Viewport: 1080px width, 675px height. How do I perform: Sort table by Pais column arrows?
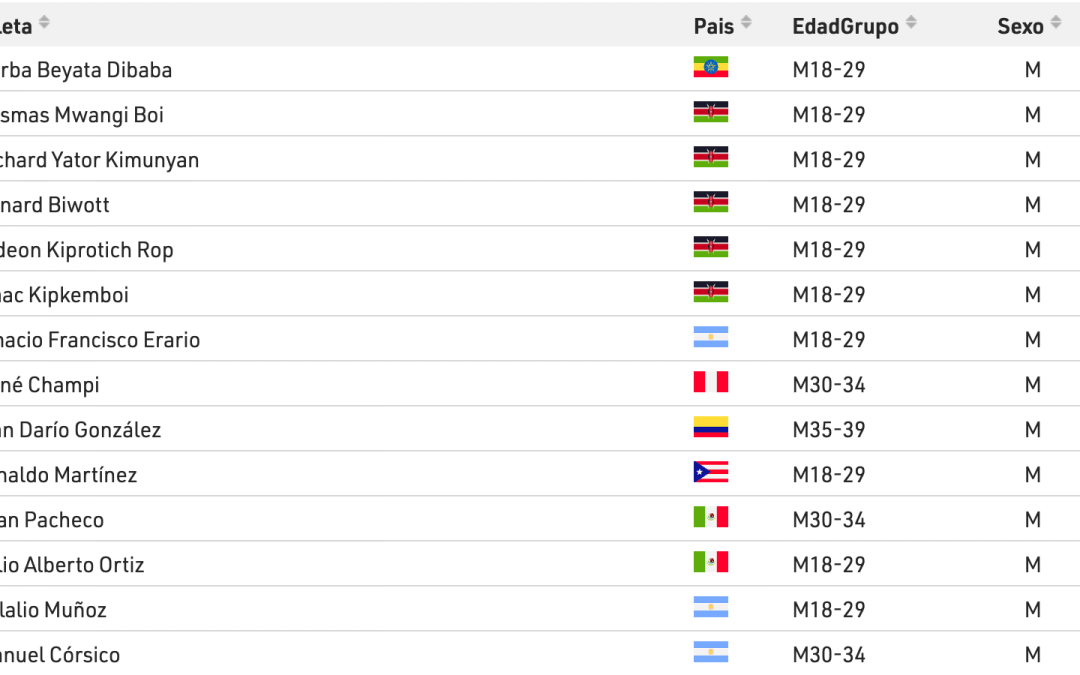(x=746, y=24)
